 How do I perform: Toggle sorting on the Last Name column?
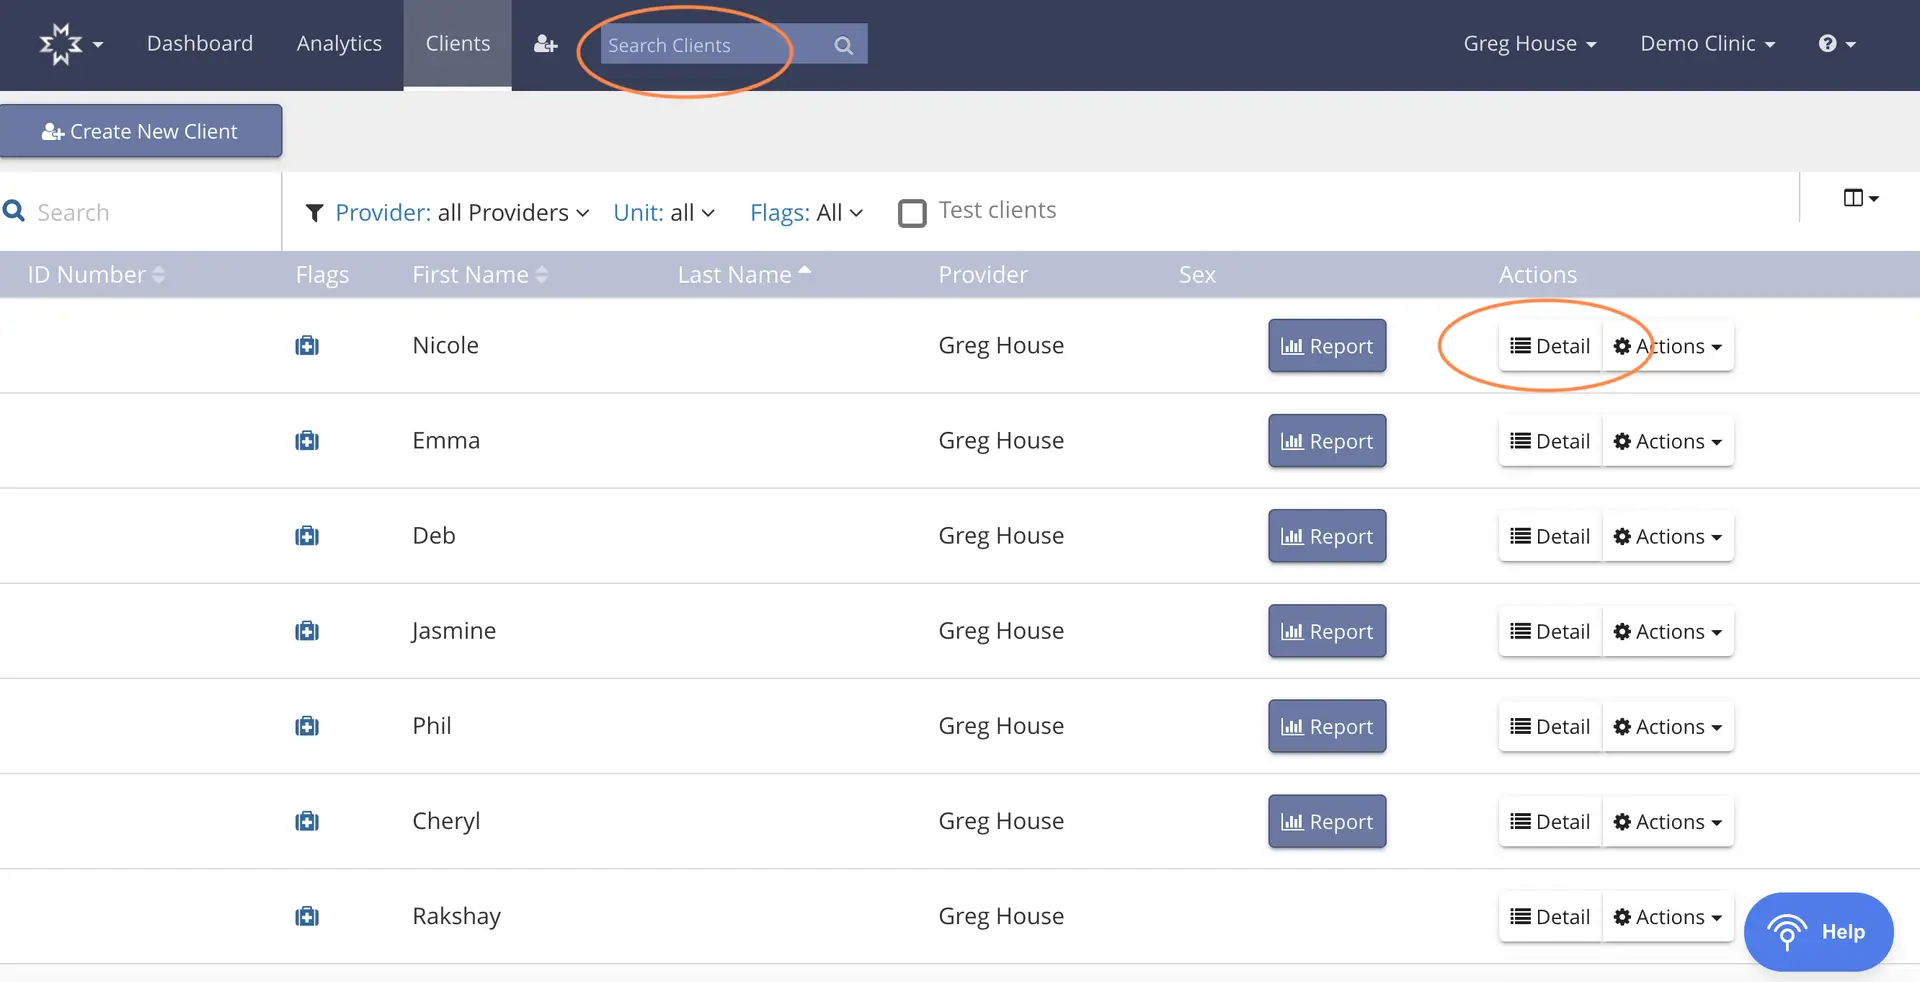tap(744, 274)
